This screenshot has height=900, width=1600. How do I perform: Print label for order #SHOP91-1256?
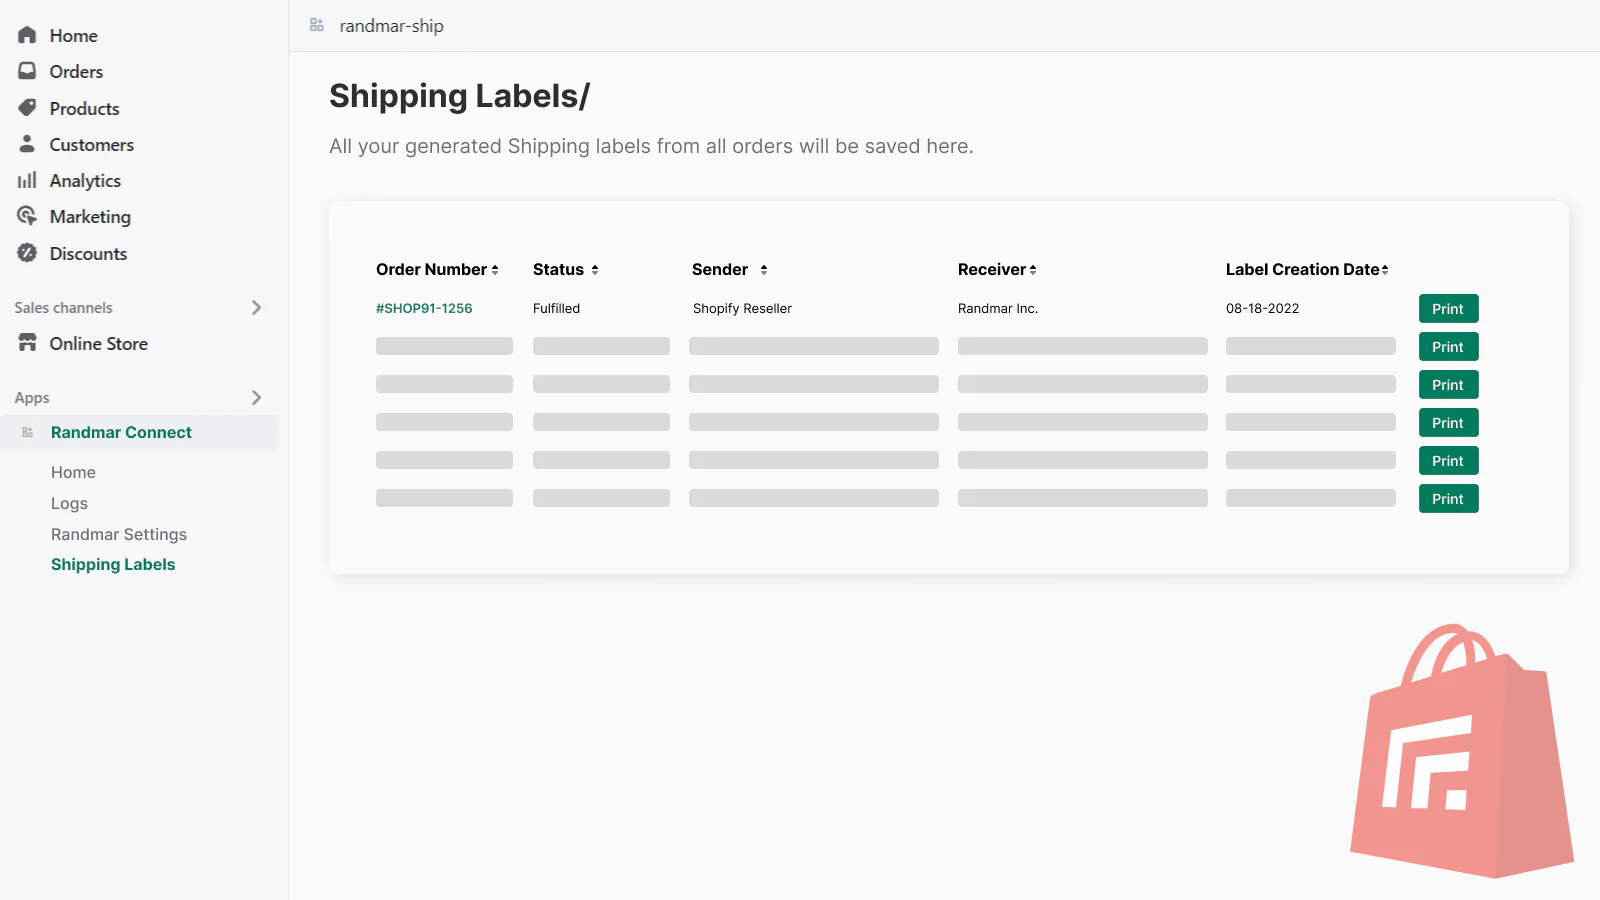(x=1447, y=309)
